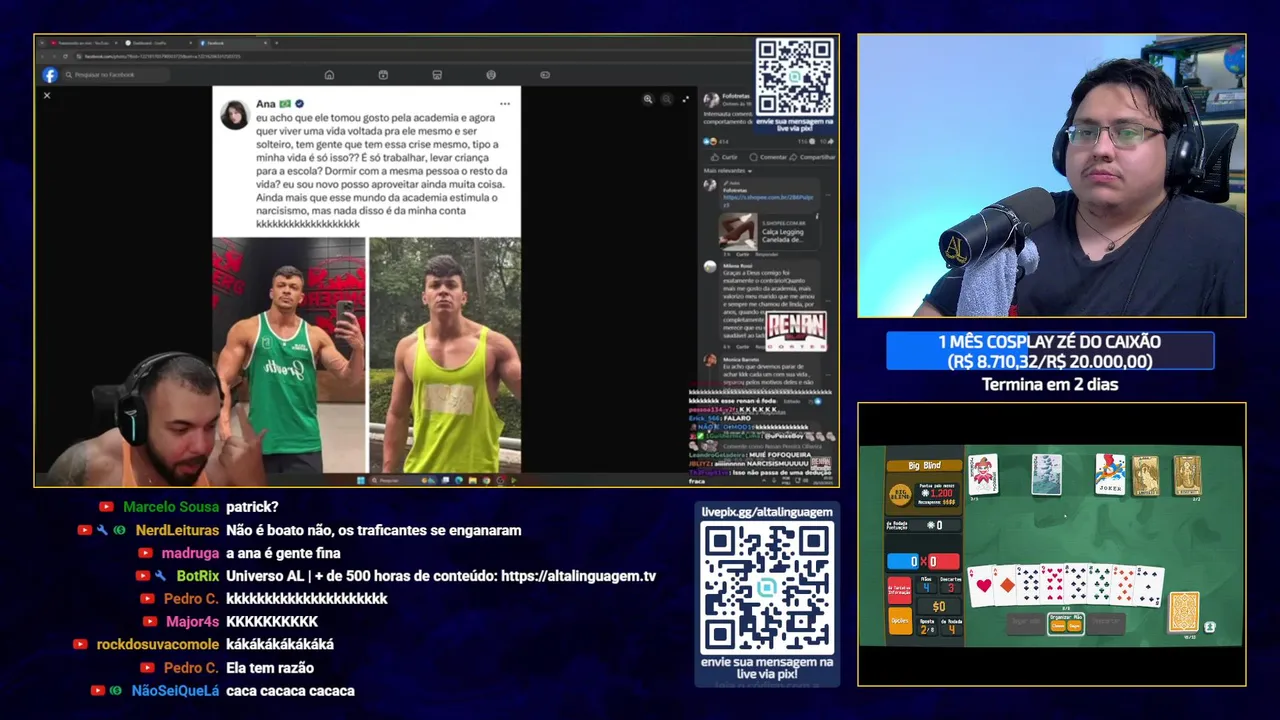Screen dimensions: 1280x720
Task: Open the Calça Legging product thumbnail
Action: point(738,231)
